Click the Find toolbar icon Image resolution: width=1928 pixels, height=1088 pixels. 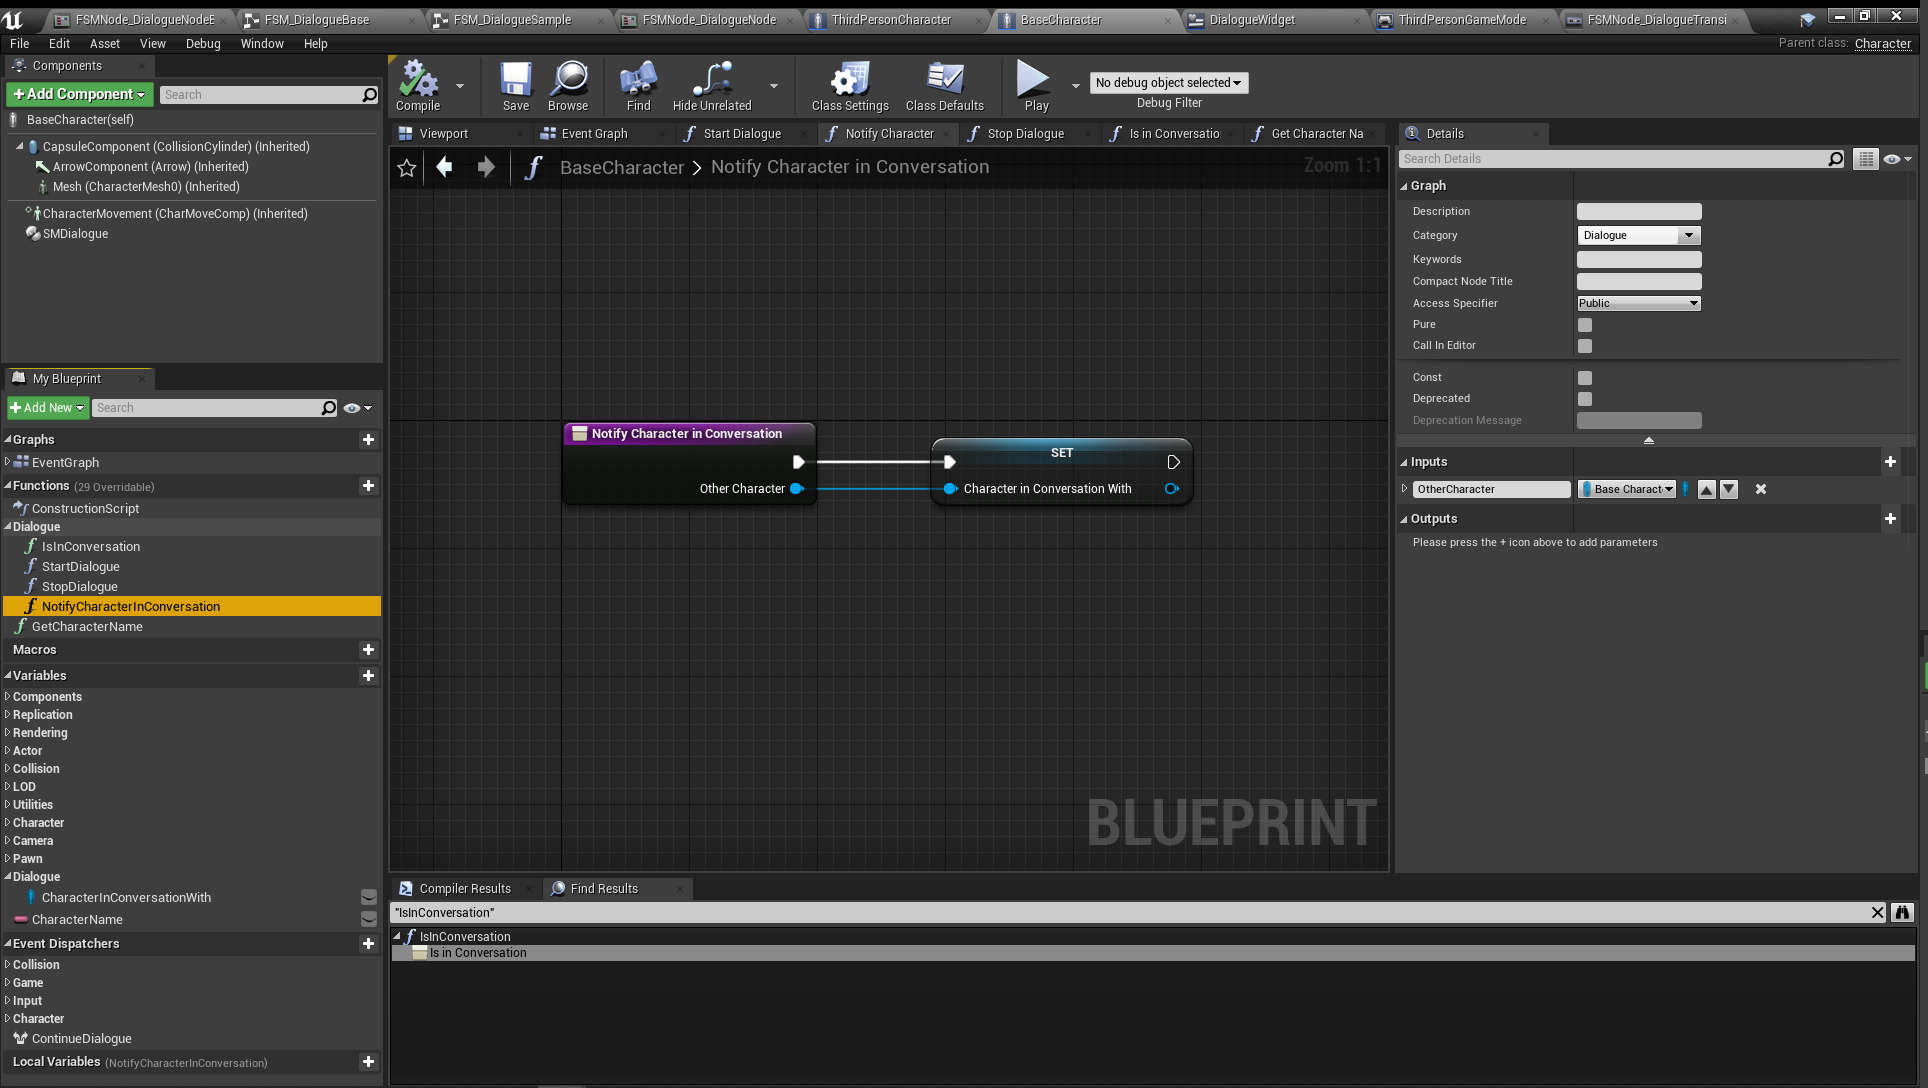pyautogui.click(x=638, y=81)
